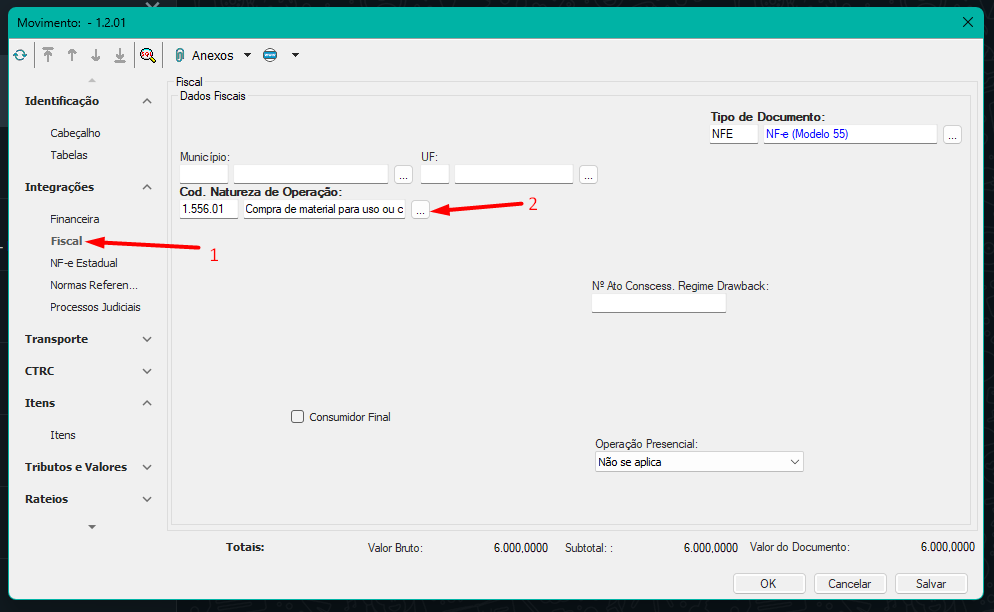Open the SQL magnifier search icon
Screen dimensions: 994x612
[x=148, y=55]
